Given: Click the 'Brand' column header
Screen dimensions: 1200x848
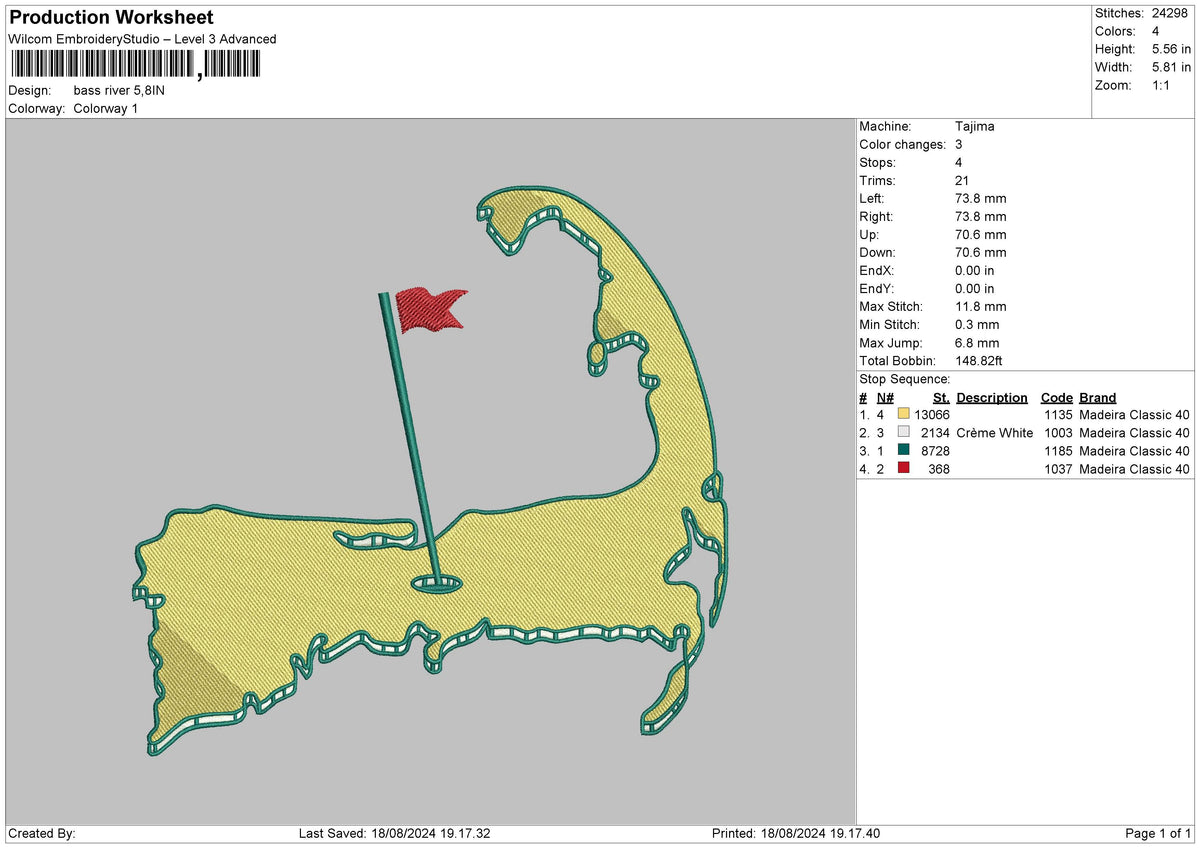Looking at the screenshot, I should click(x=1098, y=397).
